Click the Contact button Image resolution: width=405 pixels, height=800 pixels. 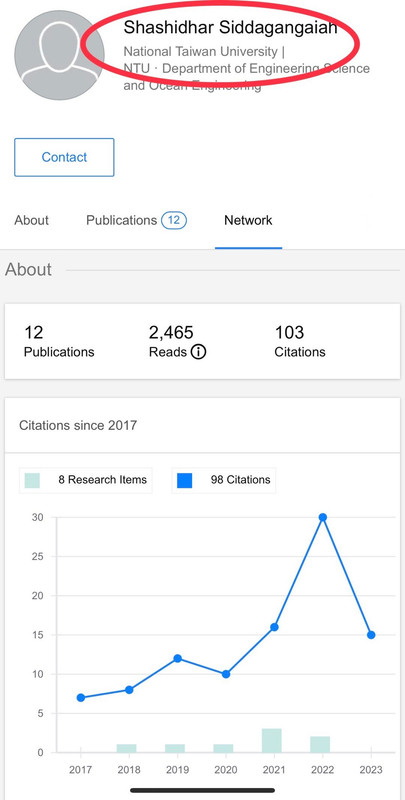[64, 157]
